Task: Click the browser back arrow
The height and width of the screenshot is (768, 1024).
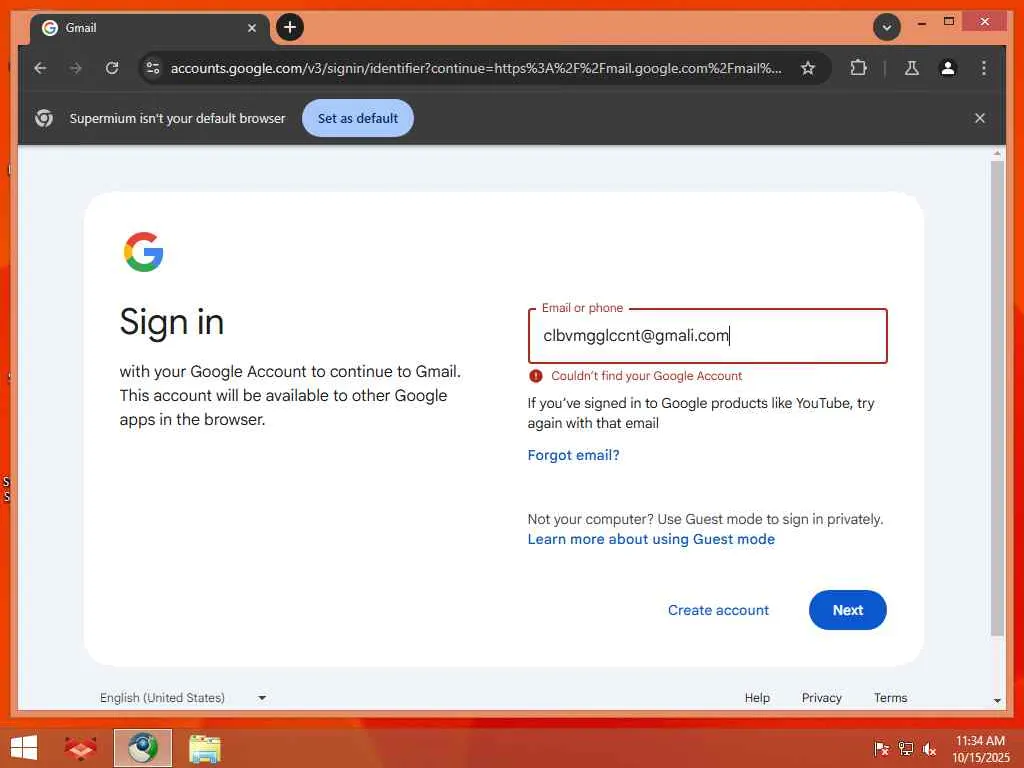Action: pyautogui.click(x=40, y=68)
